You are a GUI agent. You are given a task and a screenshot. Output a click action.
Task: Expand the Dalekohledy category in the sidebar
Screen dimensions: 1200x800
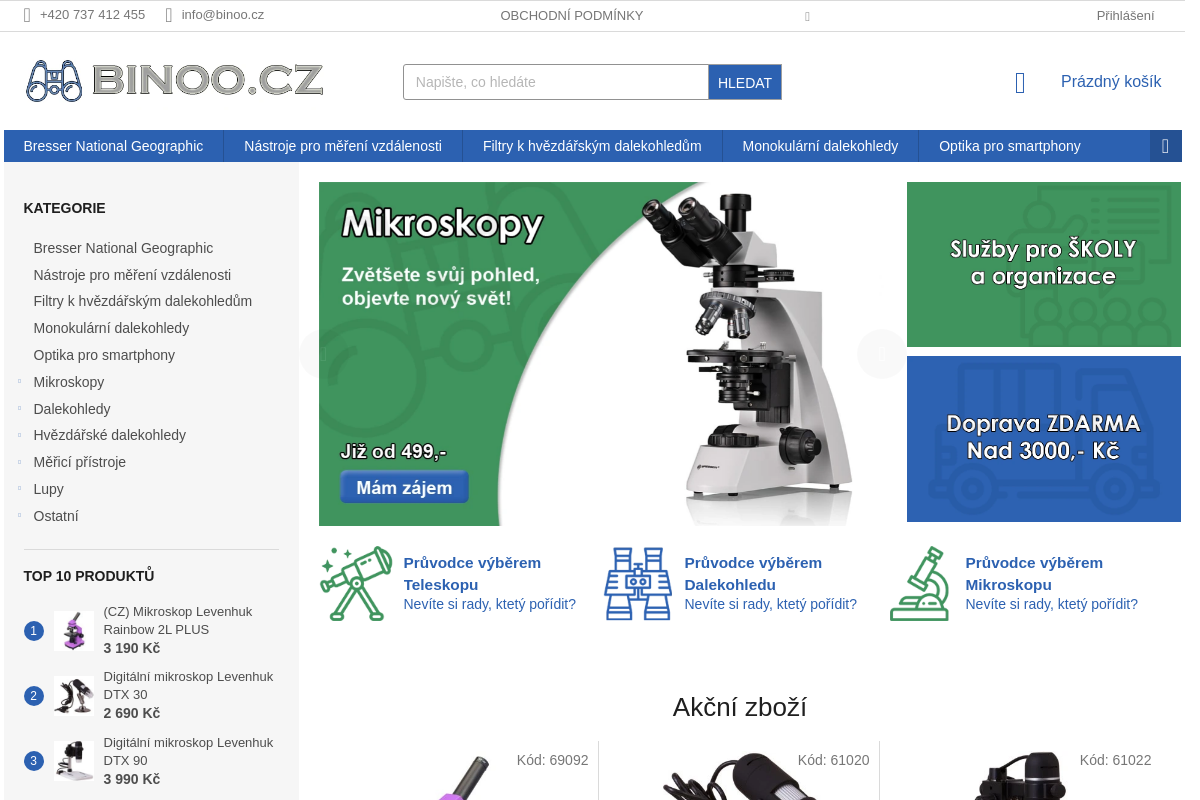tap(17, 408)
